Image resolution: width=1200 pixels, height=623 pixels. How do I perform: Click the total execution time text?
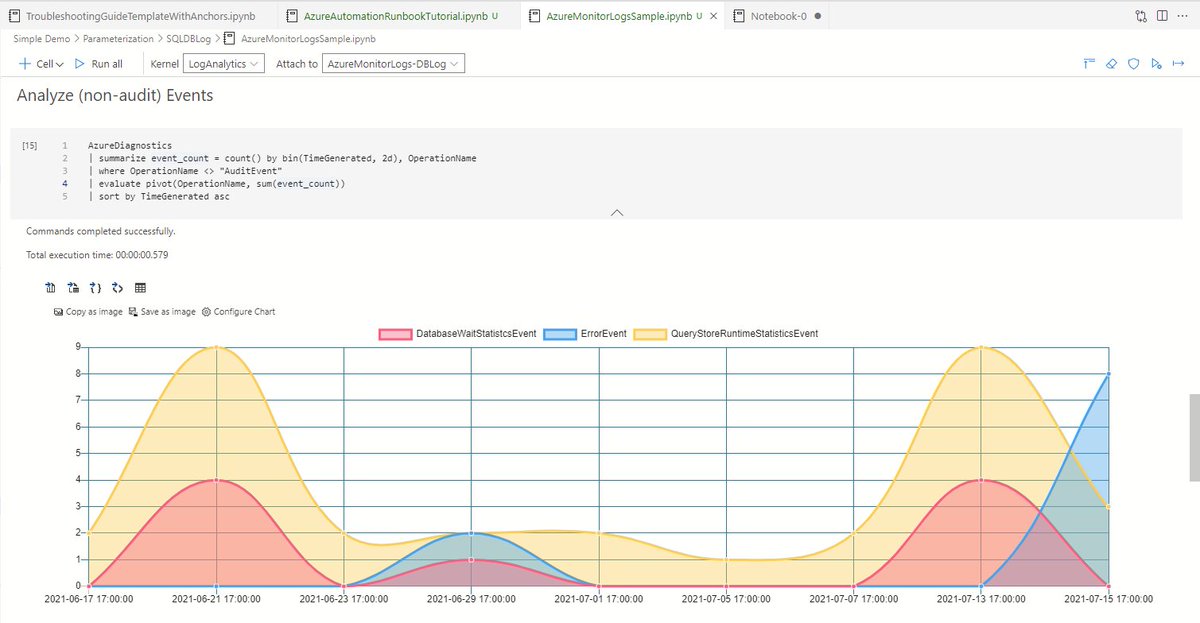coord(97,255)
